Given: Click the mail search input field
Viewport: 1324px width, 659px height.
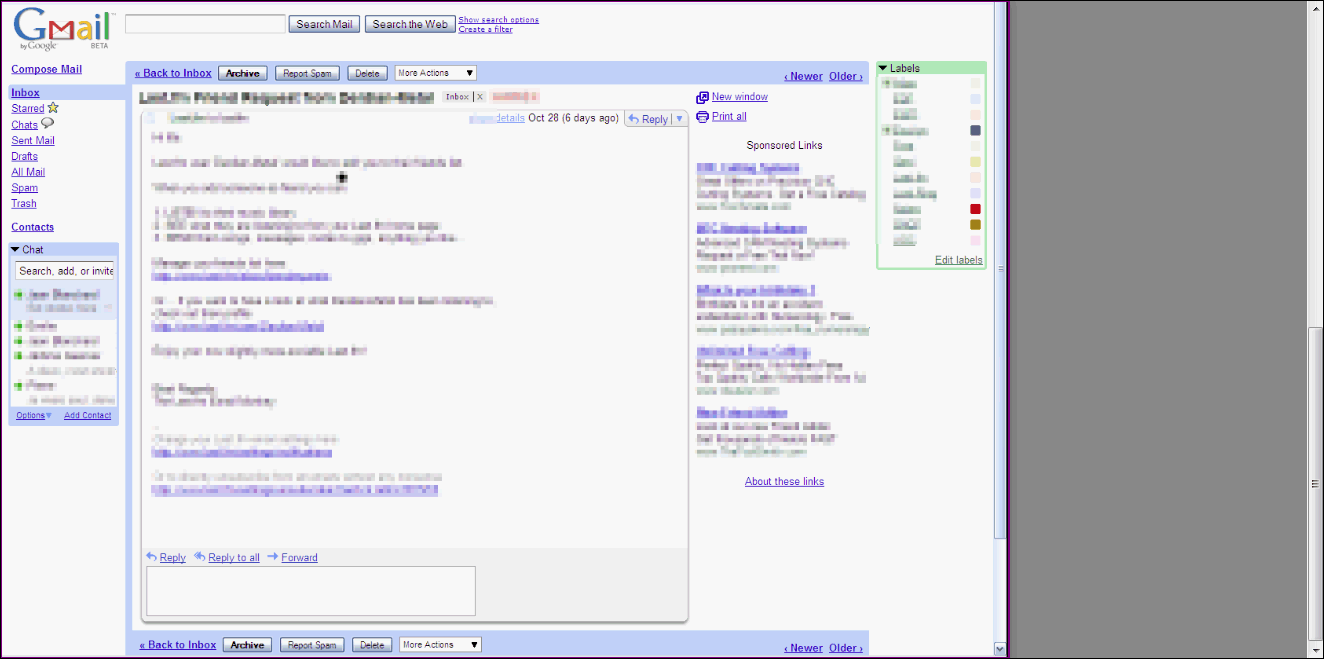Looking at the screenshot, I should click(x=205, y=24).
